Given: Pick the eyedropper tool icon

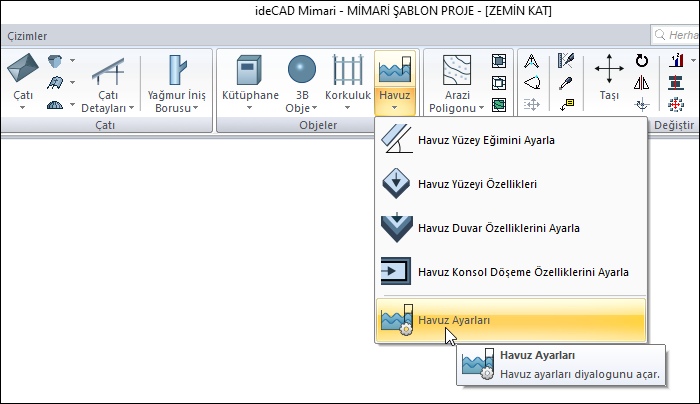Looking at the screenshot, I should tap(566, 83).
